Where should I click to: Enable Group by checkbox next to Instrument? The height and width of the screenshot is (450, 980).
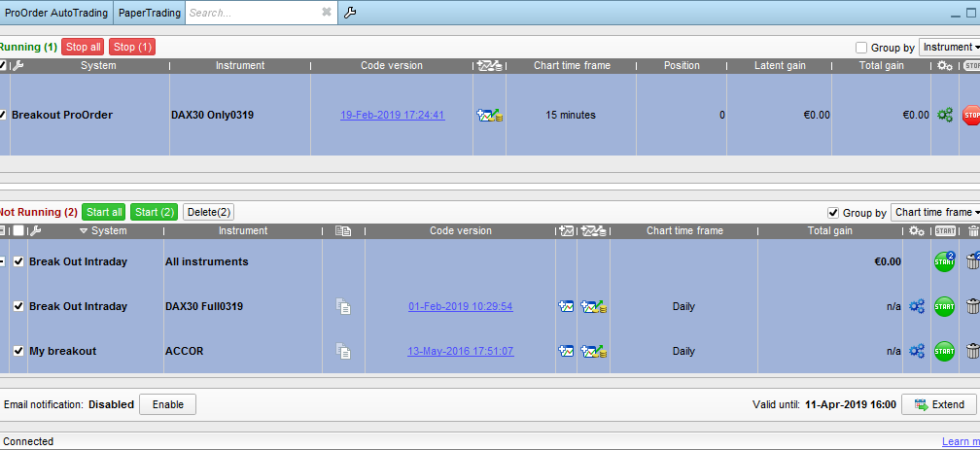[x=861, y=48]
